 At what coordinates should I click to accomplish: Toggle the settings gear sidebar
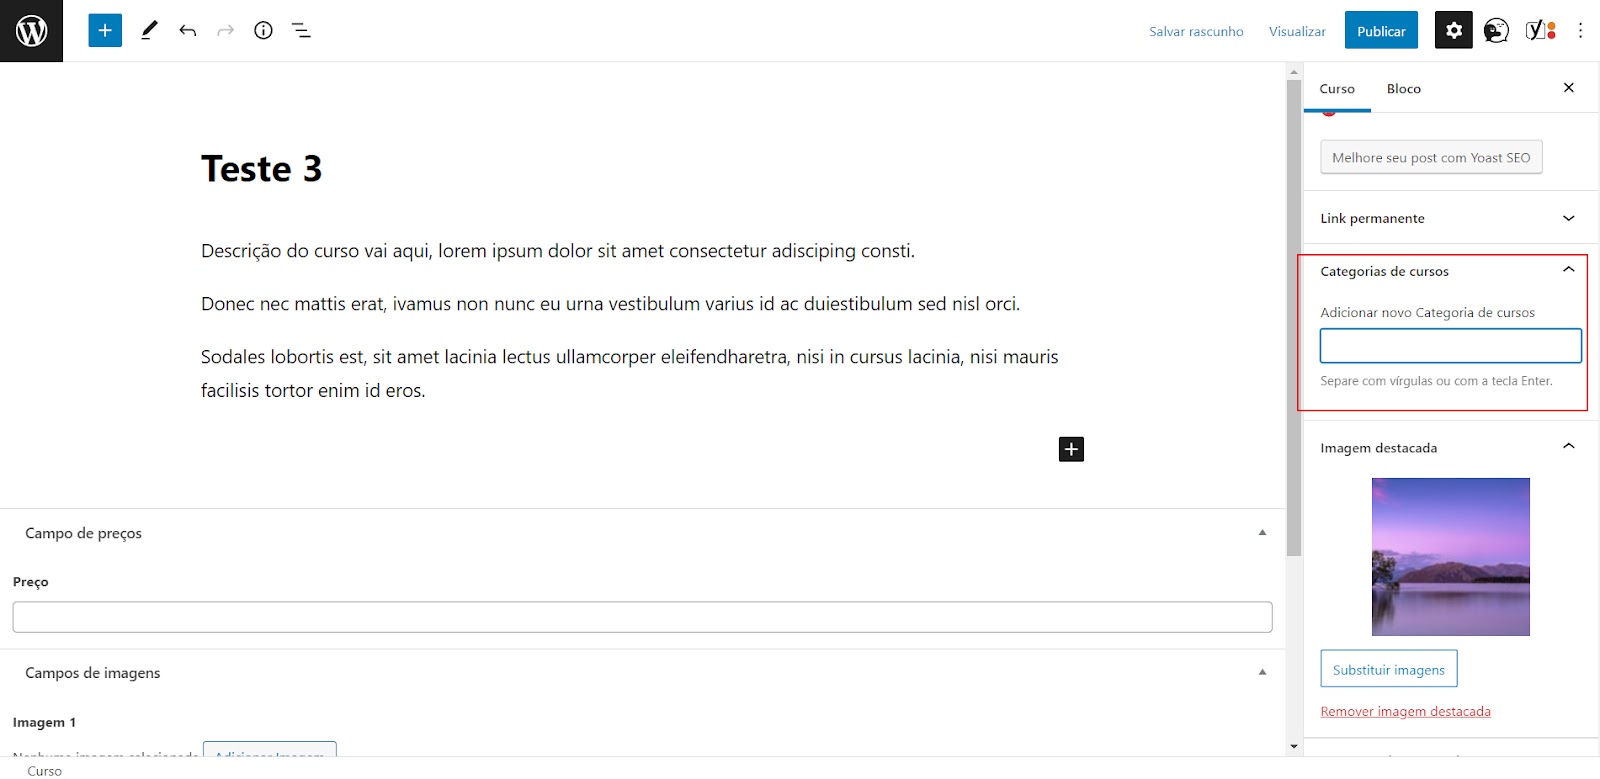(x=1454, y=30)
